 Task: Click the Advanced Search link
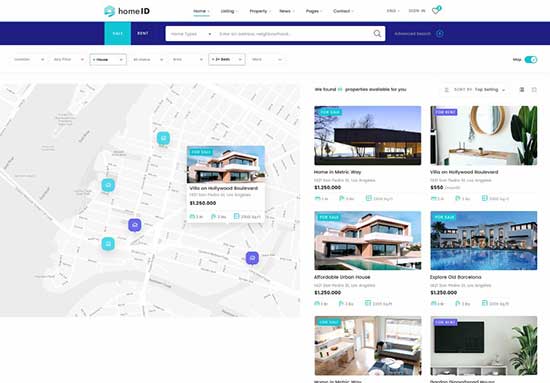[412, 34]
